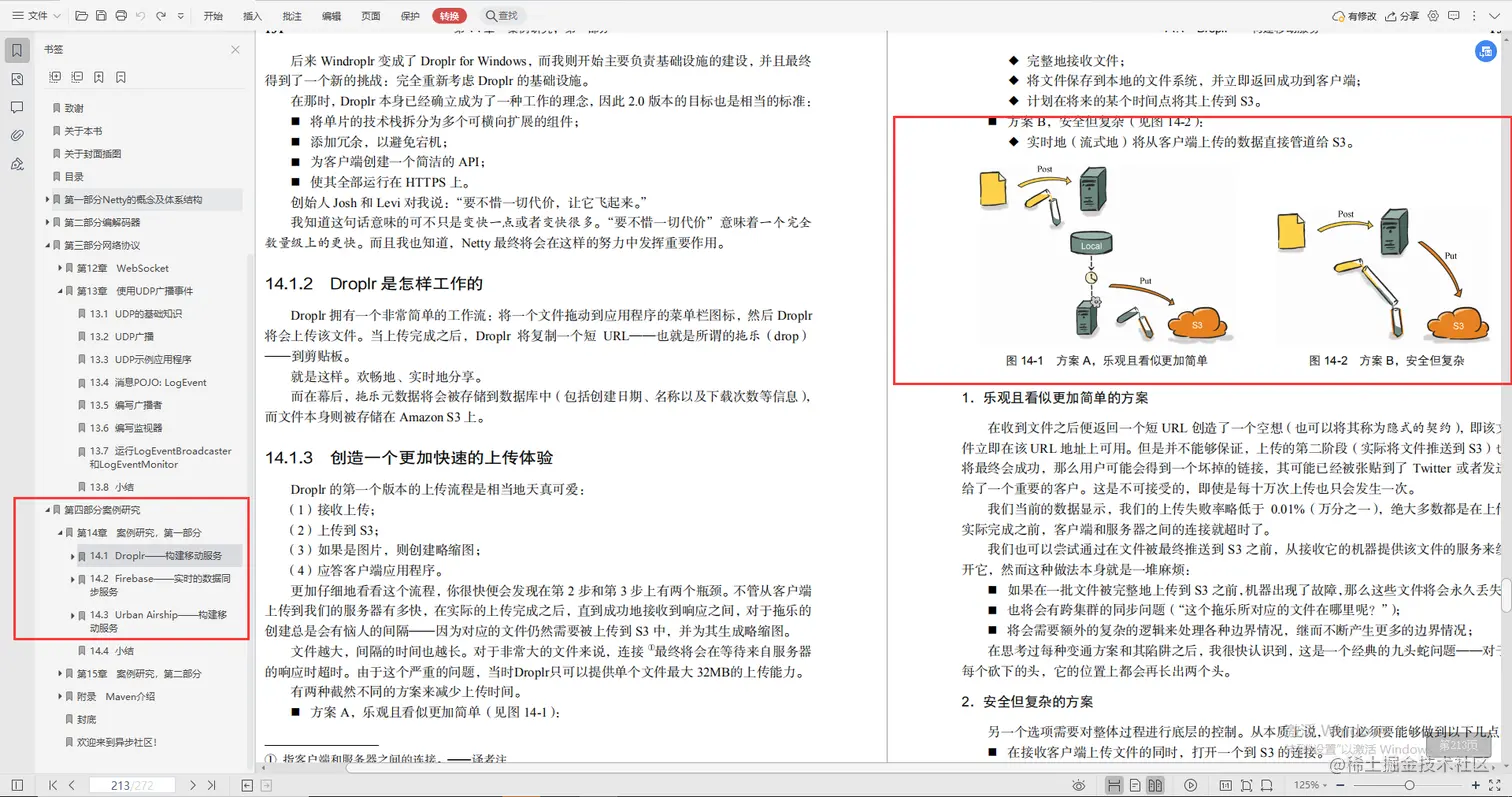Screen dimensions: 1512x797
Task: Open the 文件 menu dropdown
Action: point(37,15)
